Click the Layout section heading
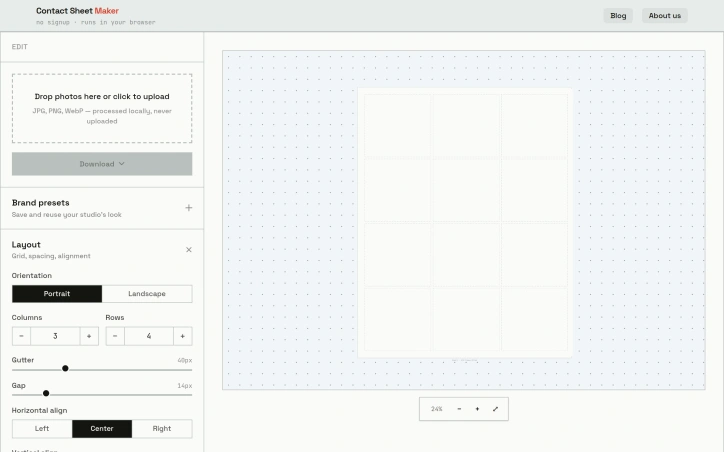724x452 pixels. tap(26, 245)
